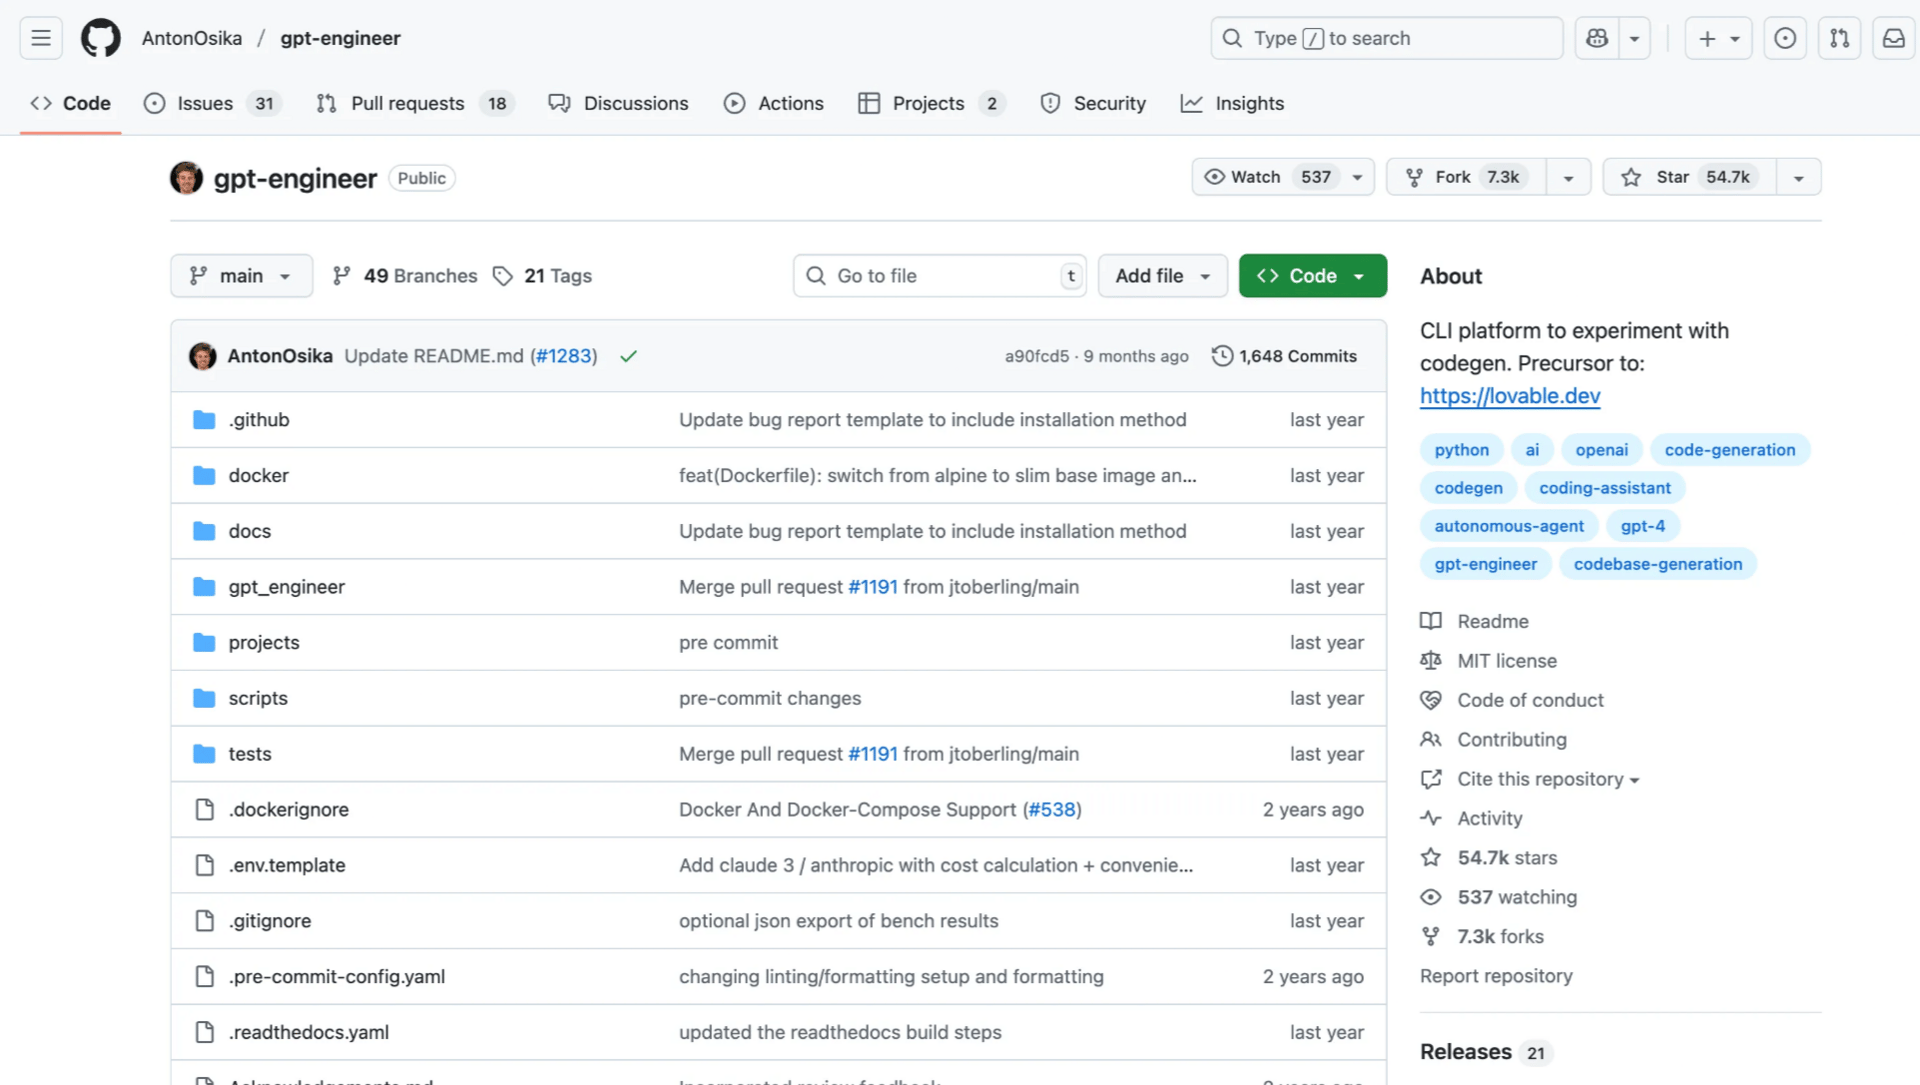The image size is (1920, 1085).
Task: Open the green Code dropdown
Action: (1312, 276)
